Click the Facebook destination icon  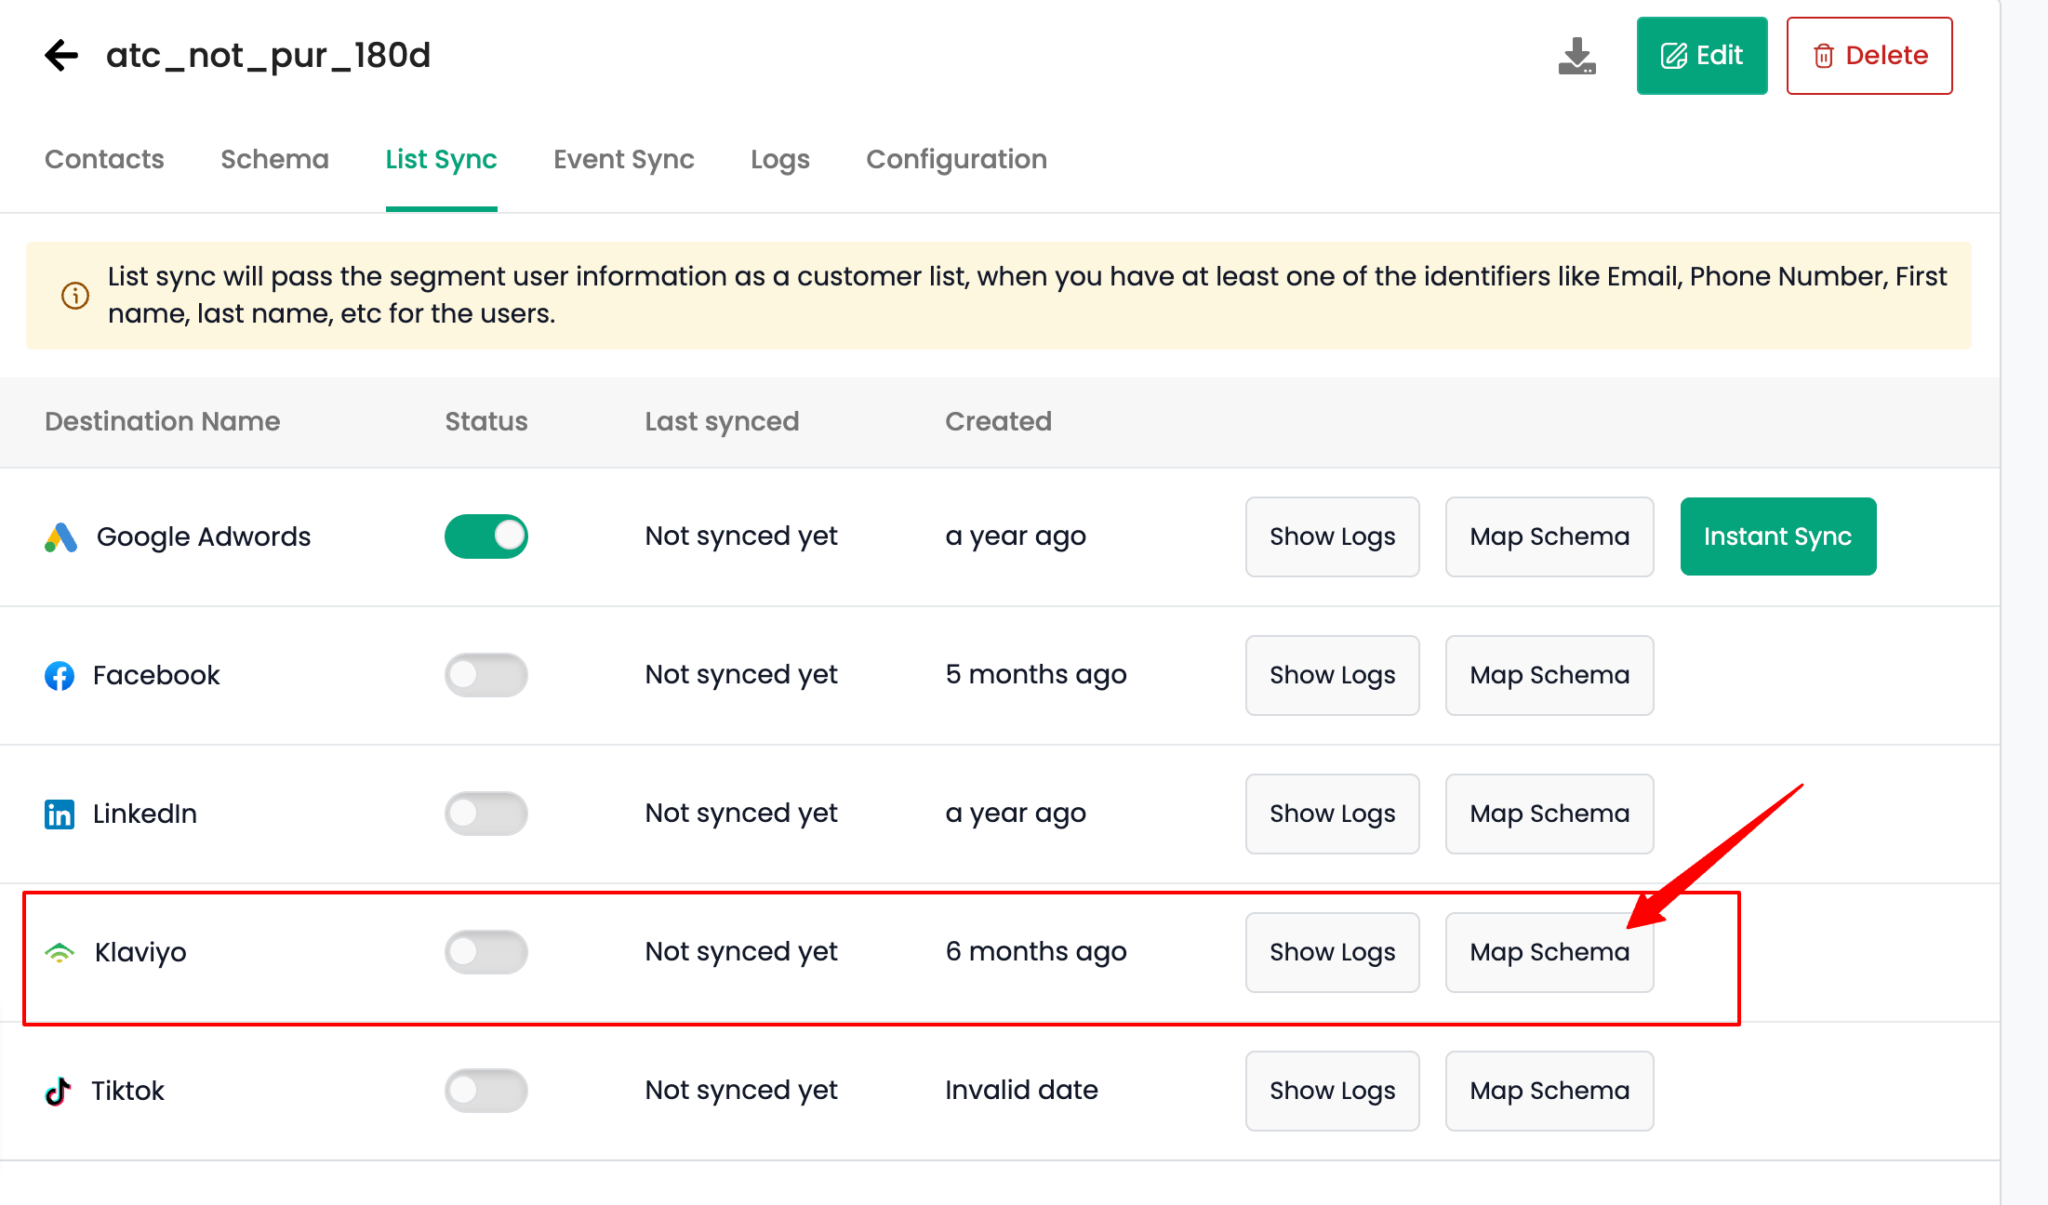click(59, 675)
